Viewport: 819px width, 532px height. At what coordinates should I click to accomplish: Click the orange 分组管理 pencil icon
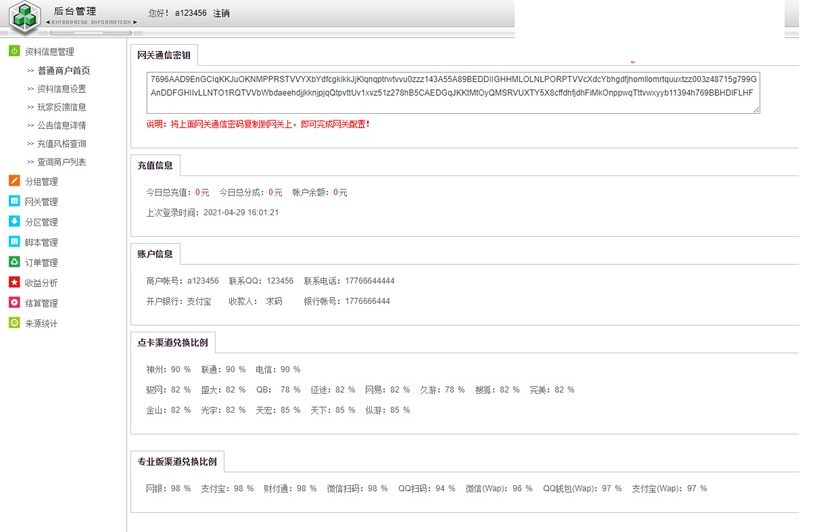(14, 181)
